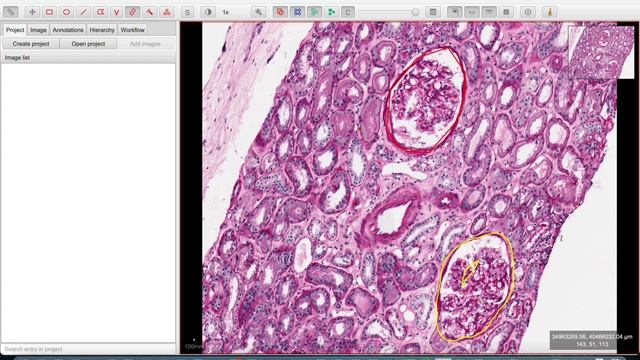The height and width of the screenshot is (360, 640).
Task: Toggle pixel classification overlay (C)
Action: click(x=348, y=12)
